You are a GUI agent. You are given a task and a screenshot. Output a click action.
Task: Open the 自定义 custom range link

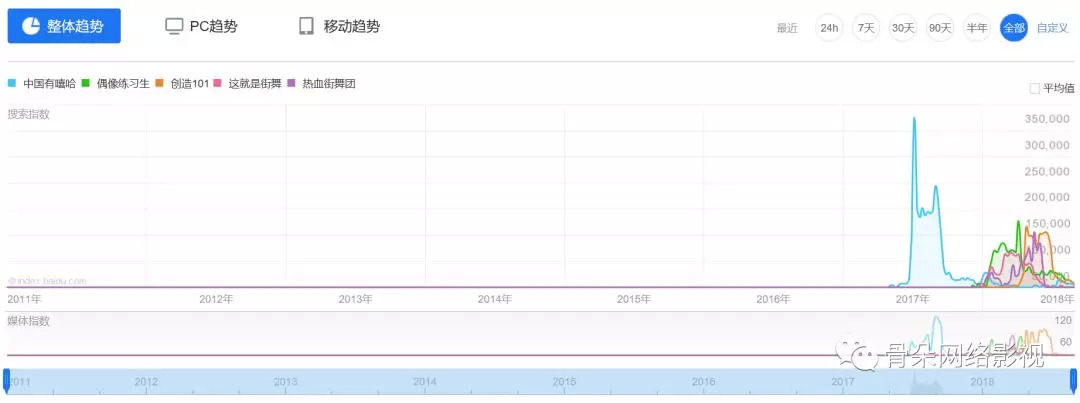coord(1052,28)
